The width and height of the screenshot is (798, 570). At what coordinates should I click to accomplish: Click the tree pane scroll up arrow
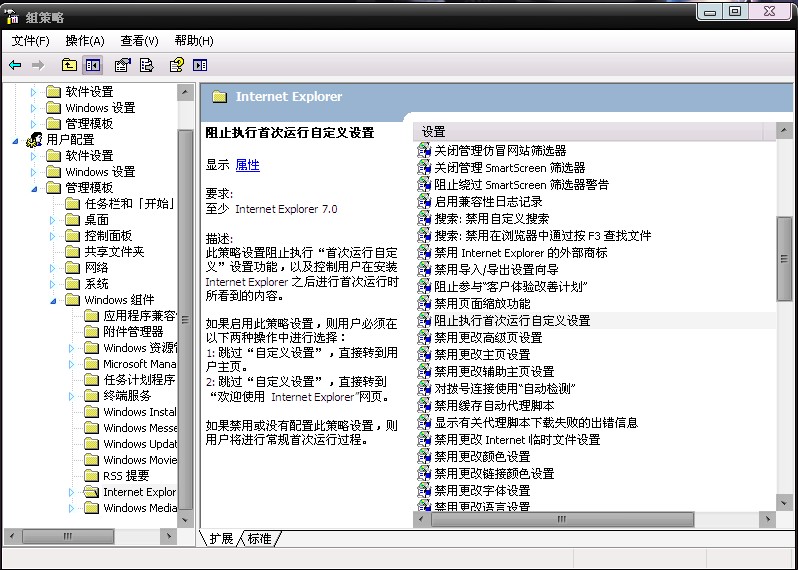(x=185, y=92)
